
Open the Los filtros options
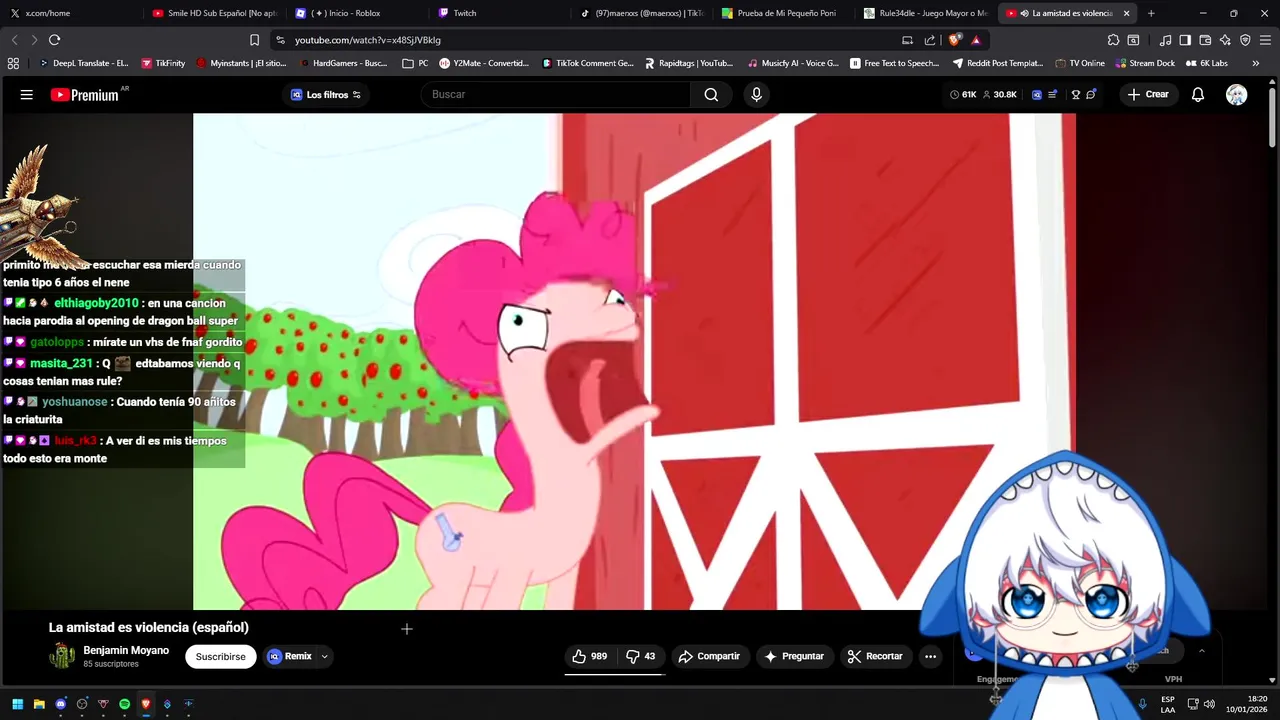[326, 95]
